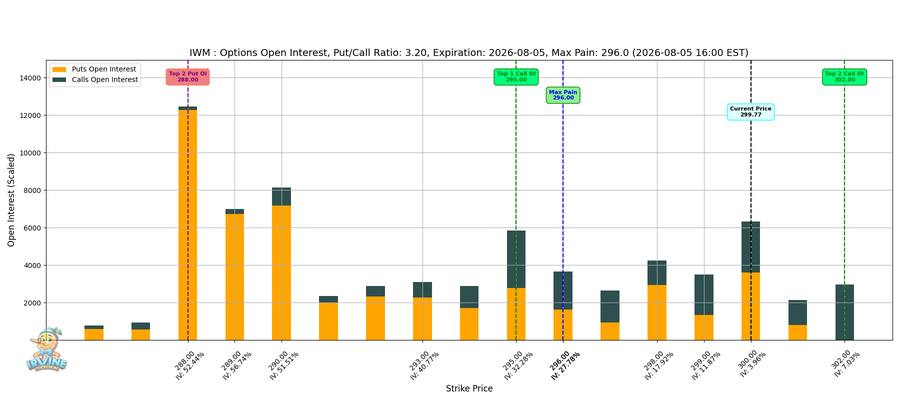Screen dimensions: 900x400
Task: Click the green 'Top 1 Call OI 295.00' annotation
Action: (516, 77)
